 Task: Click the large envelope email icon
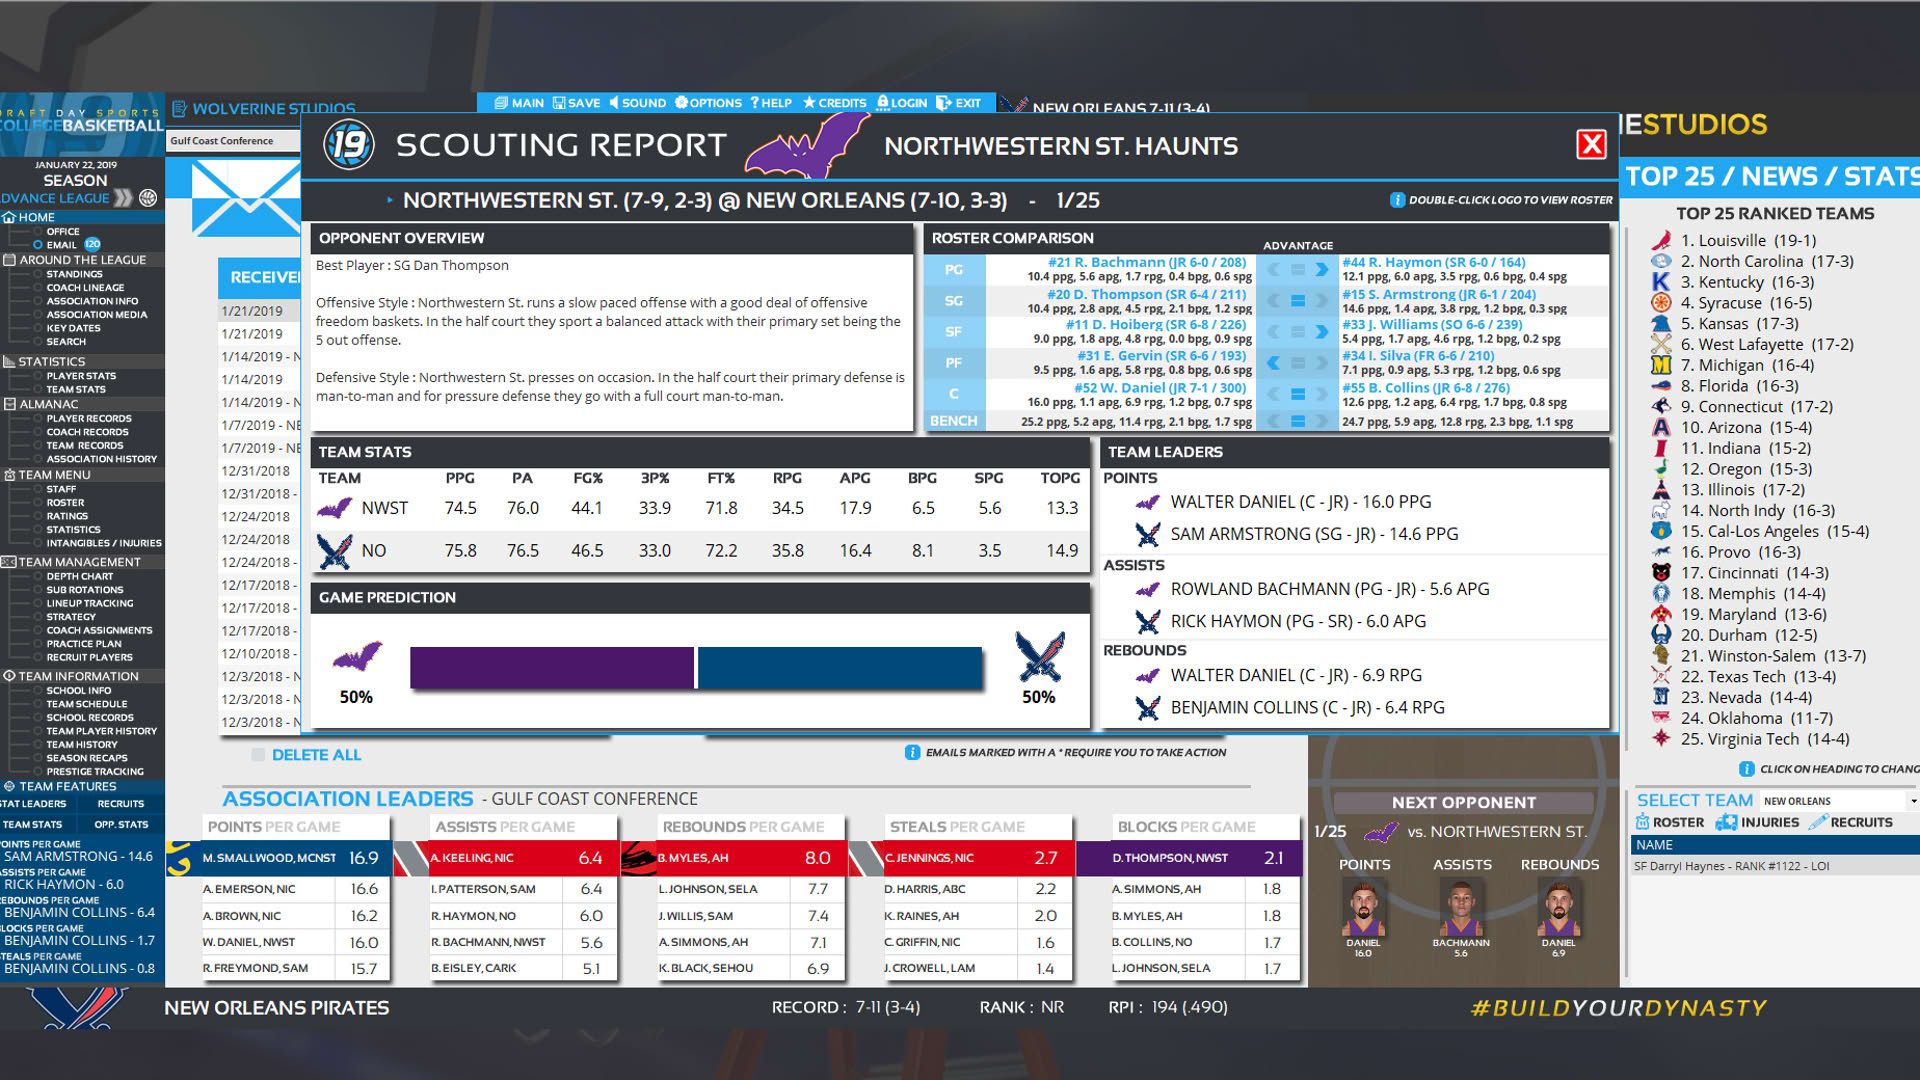coord(245,198)
